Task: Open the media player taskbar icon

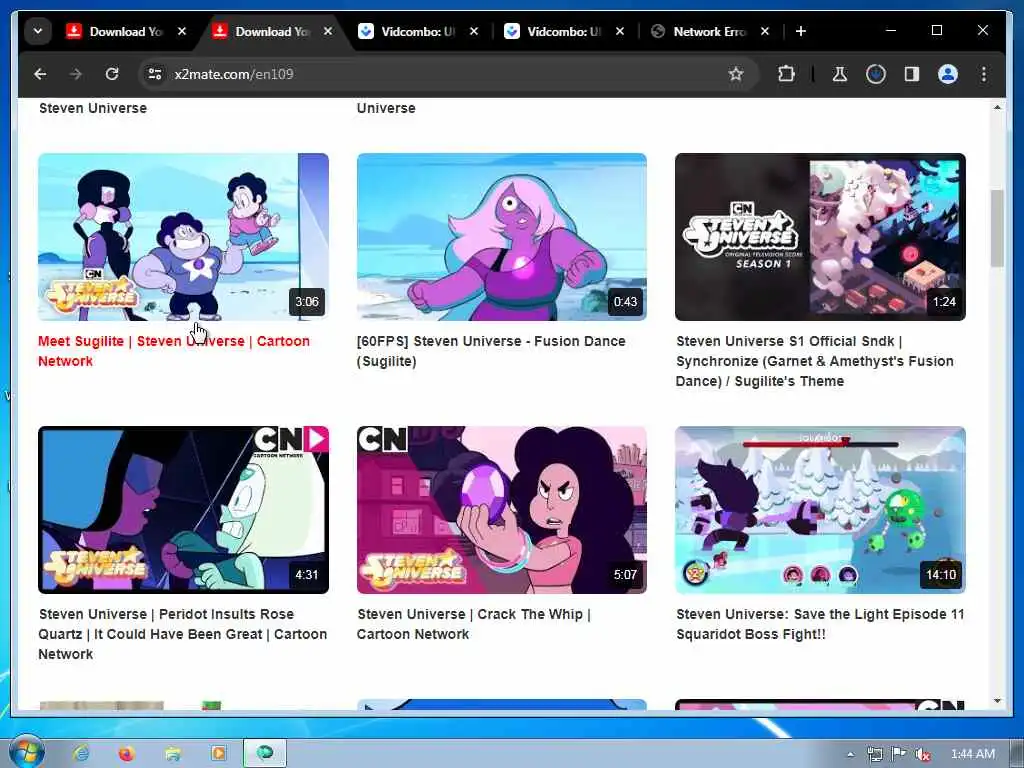Action: click(218, 754)
